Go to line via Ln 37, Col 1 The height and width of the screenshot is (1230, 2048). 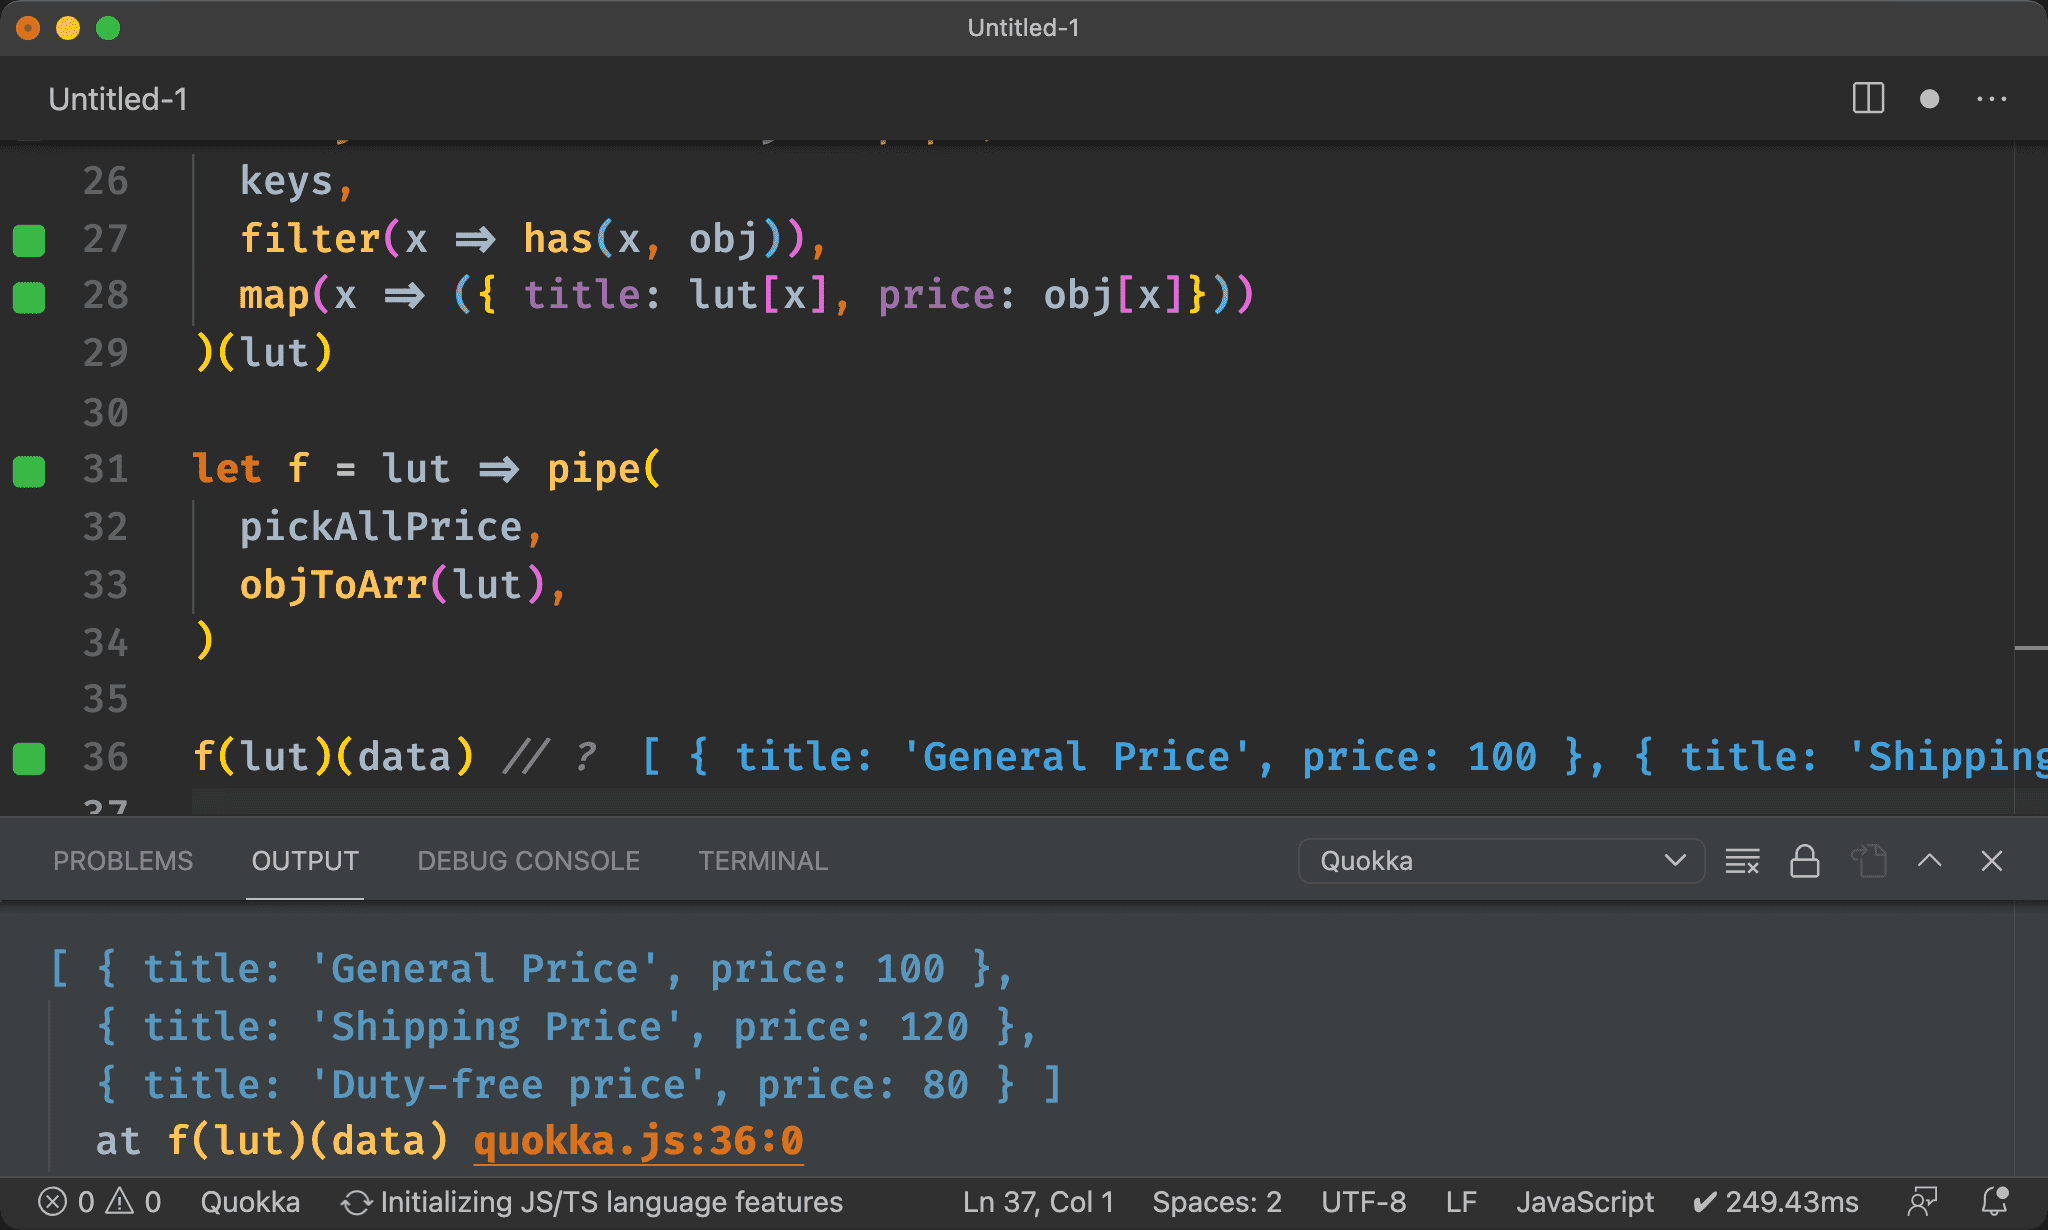tap(1038, 1202)
